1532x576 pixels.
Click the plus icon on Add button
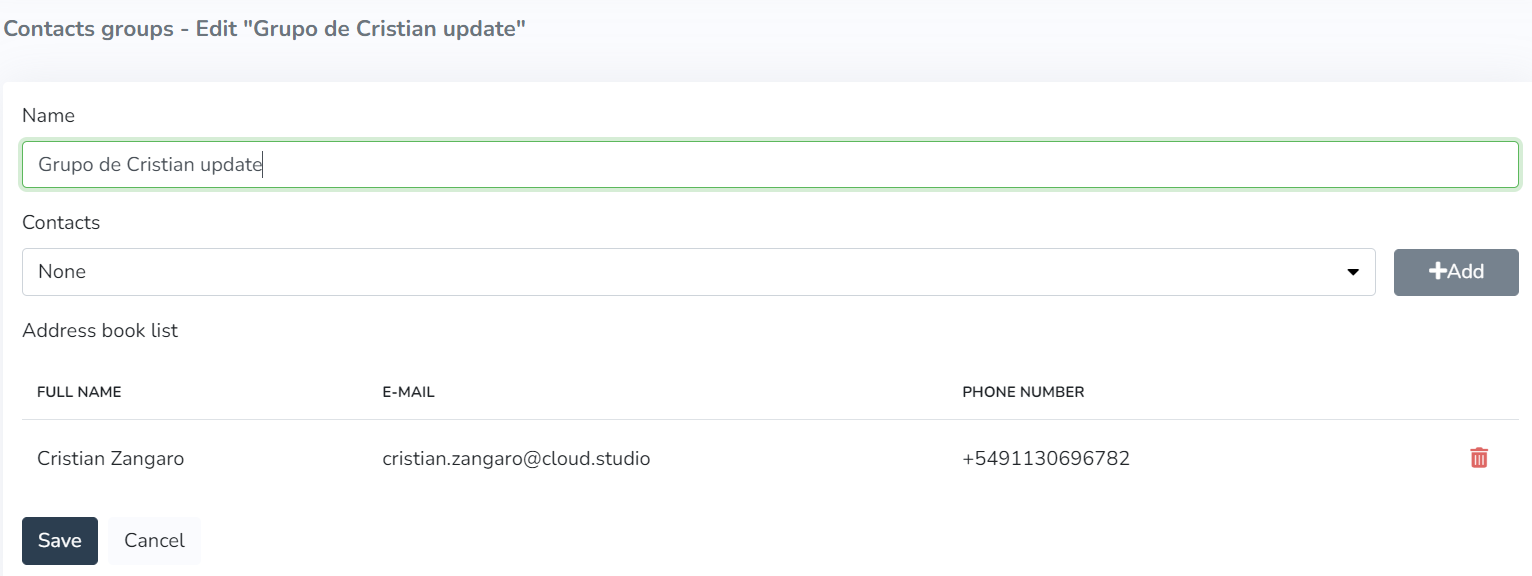1437,271
